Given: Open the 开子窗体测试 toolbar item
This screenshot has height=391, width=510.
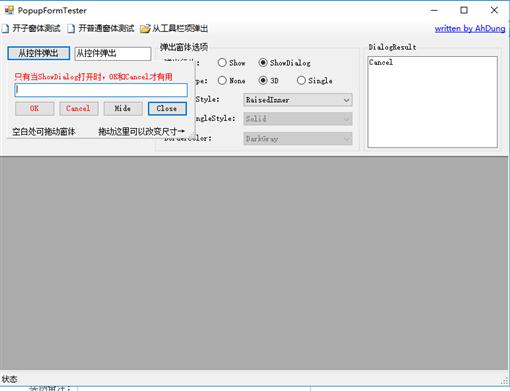Looking at the screenshot, I should [x=31, y=29].
